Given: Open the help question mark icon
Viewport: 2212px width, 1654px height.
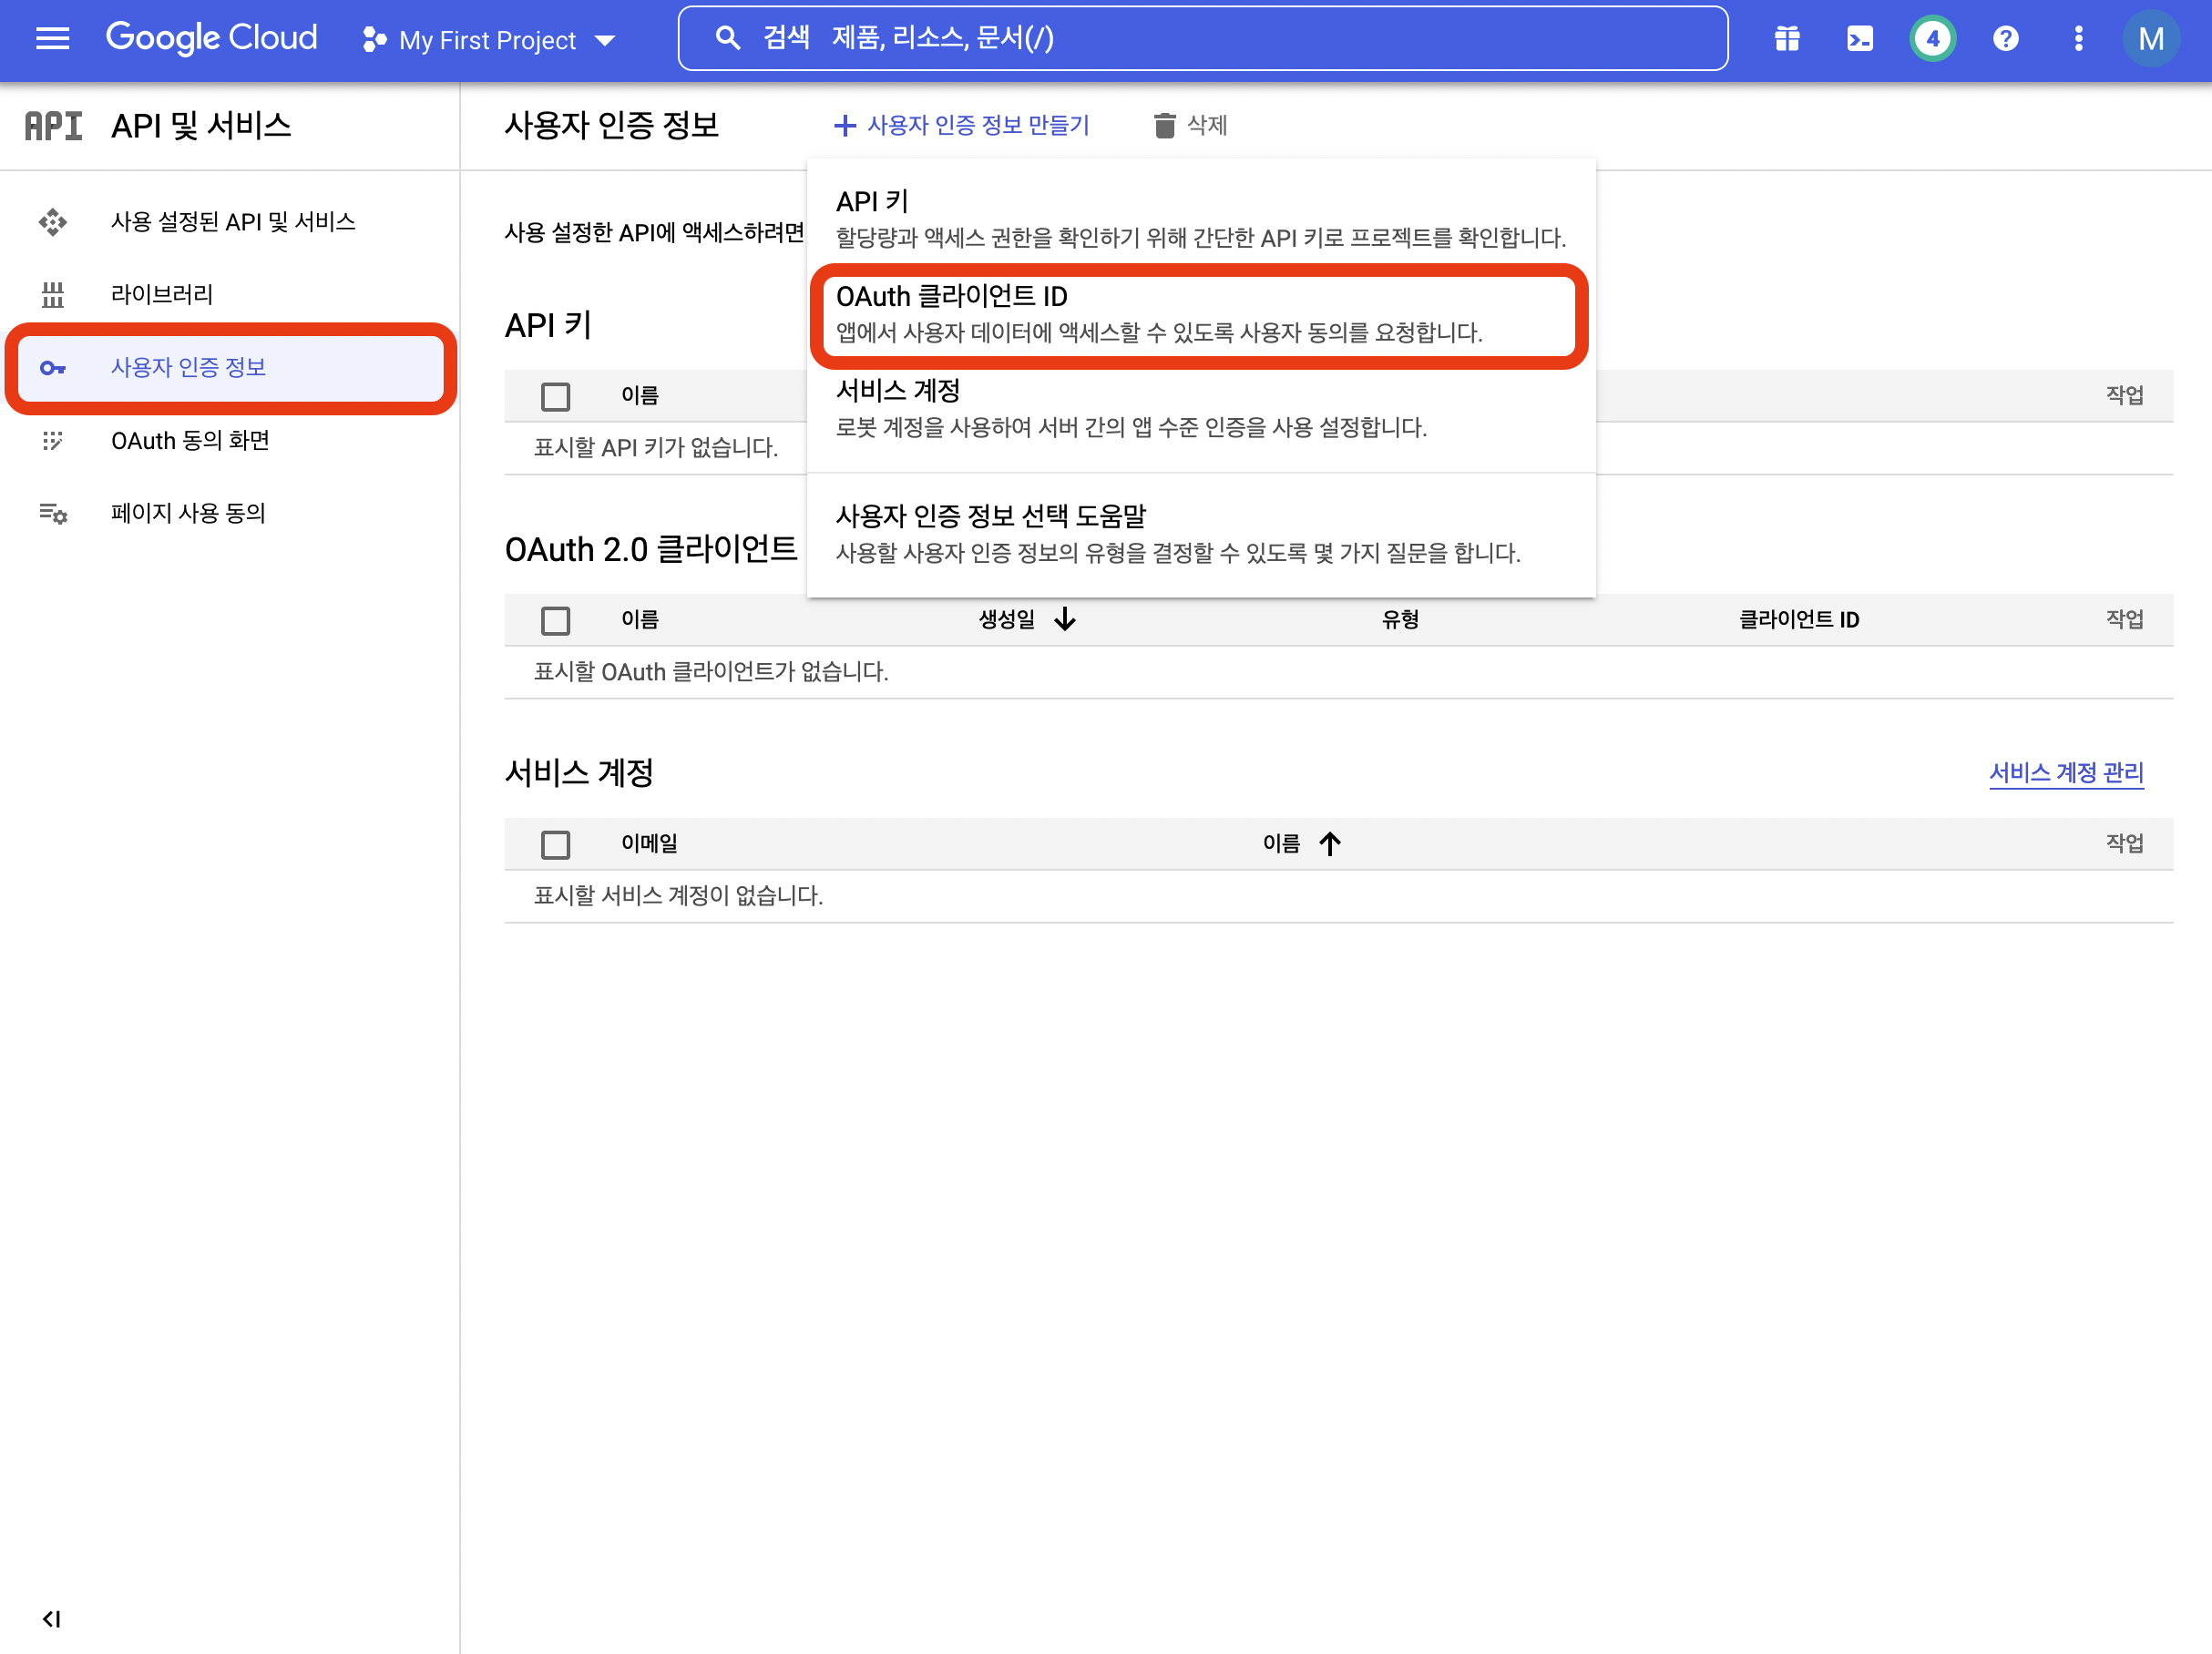Looking at the screenshot, I should coord(2005,39).
